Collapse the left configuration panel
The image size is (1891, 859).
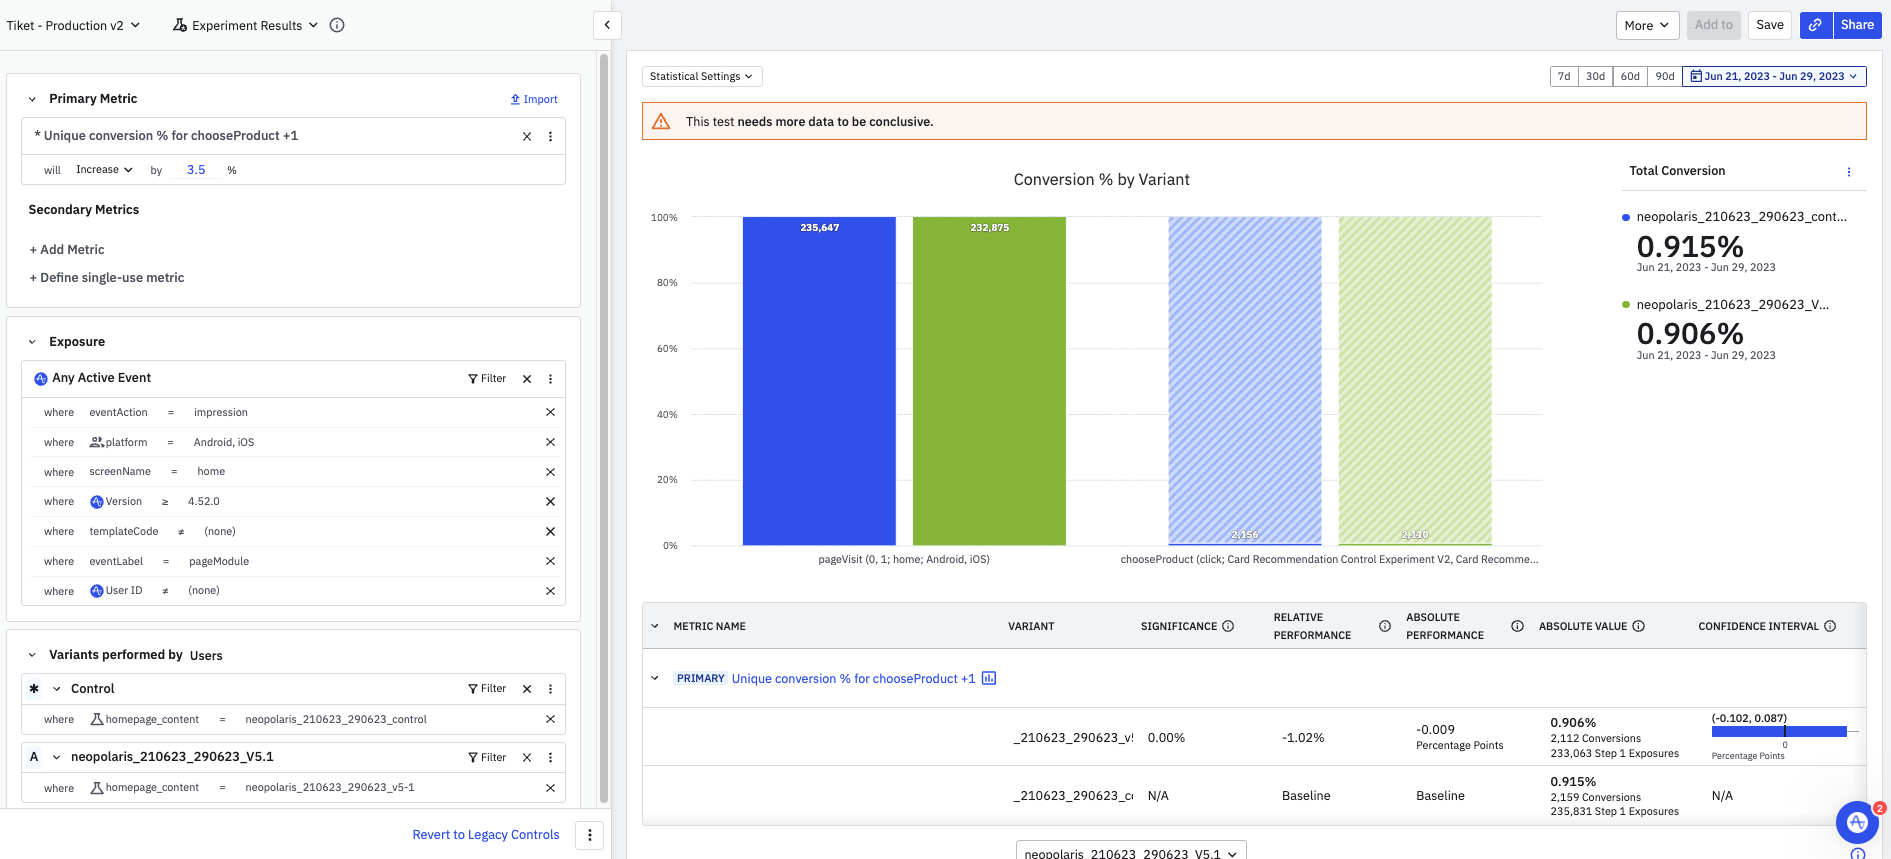click(607, 25)
